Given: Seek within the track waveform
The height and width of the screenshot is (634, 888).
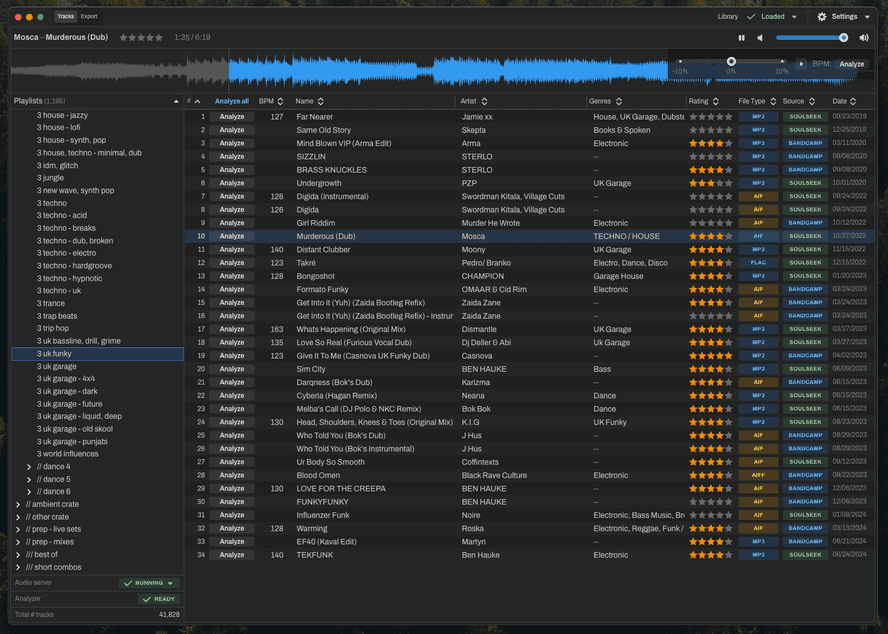Looking at the screenshot, I should click(x=339, y=71).
